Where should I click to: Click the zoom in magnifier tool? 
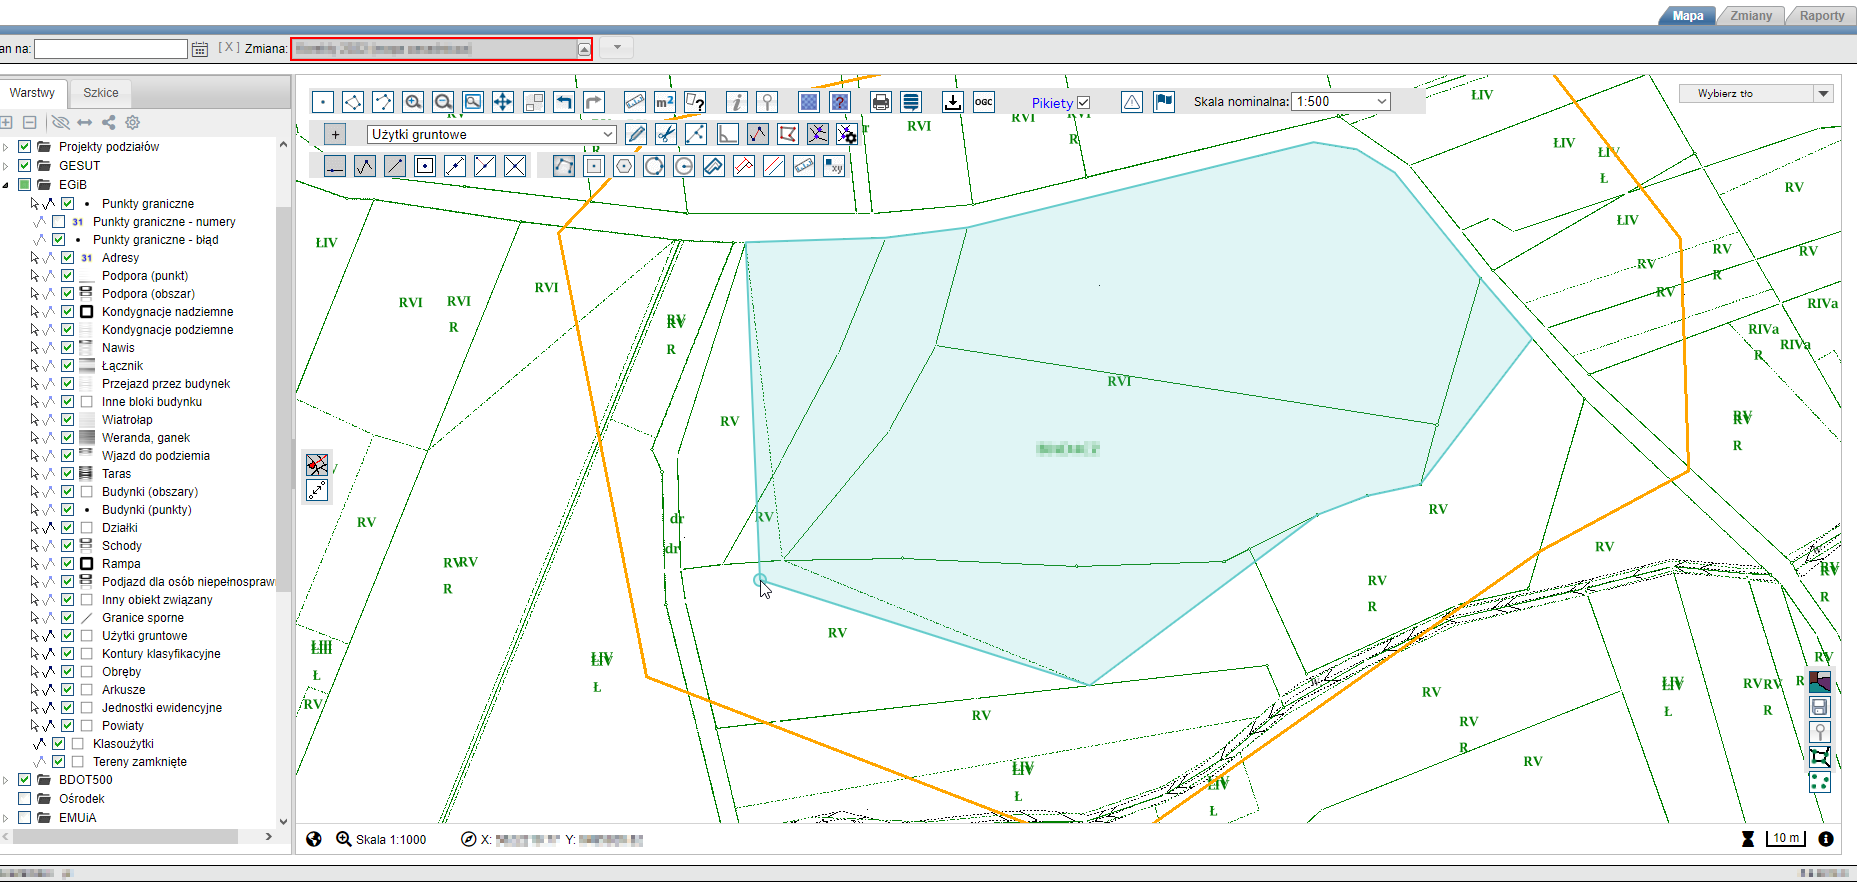pos(413,102)
